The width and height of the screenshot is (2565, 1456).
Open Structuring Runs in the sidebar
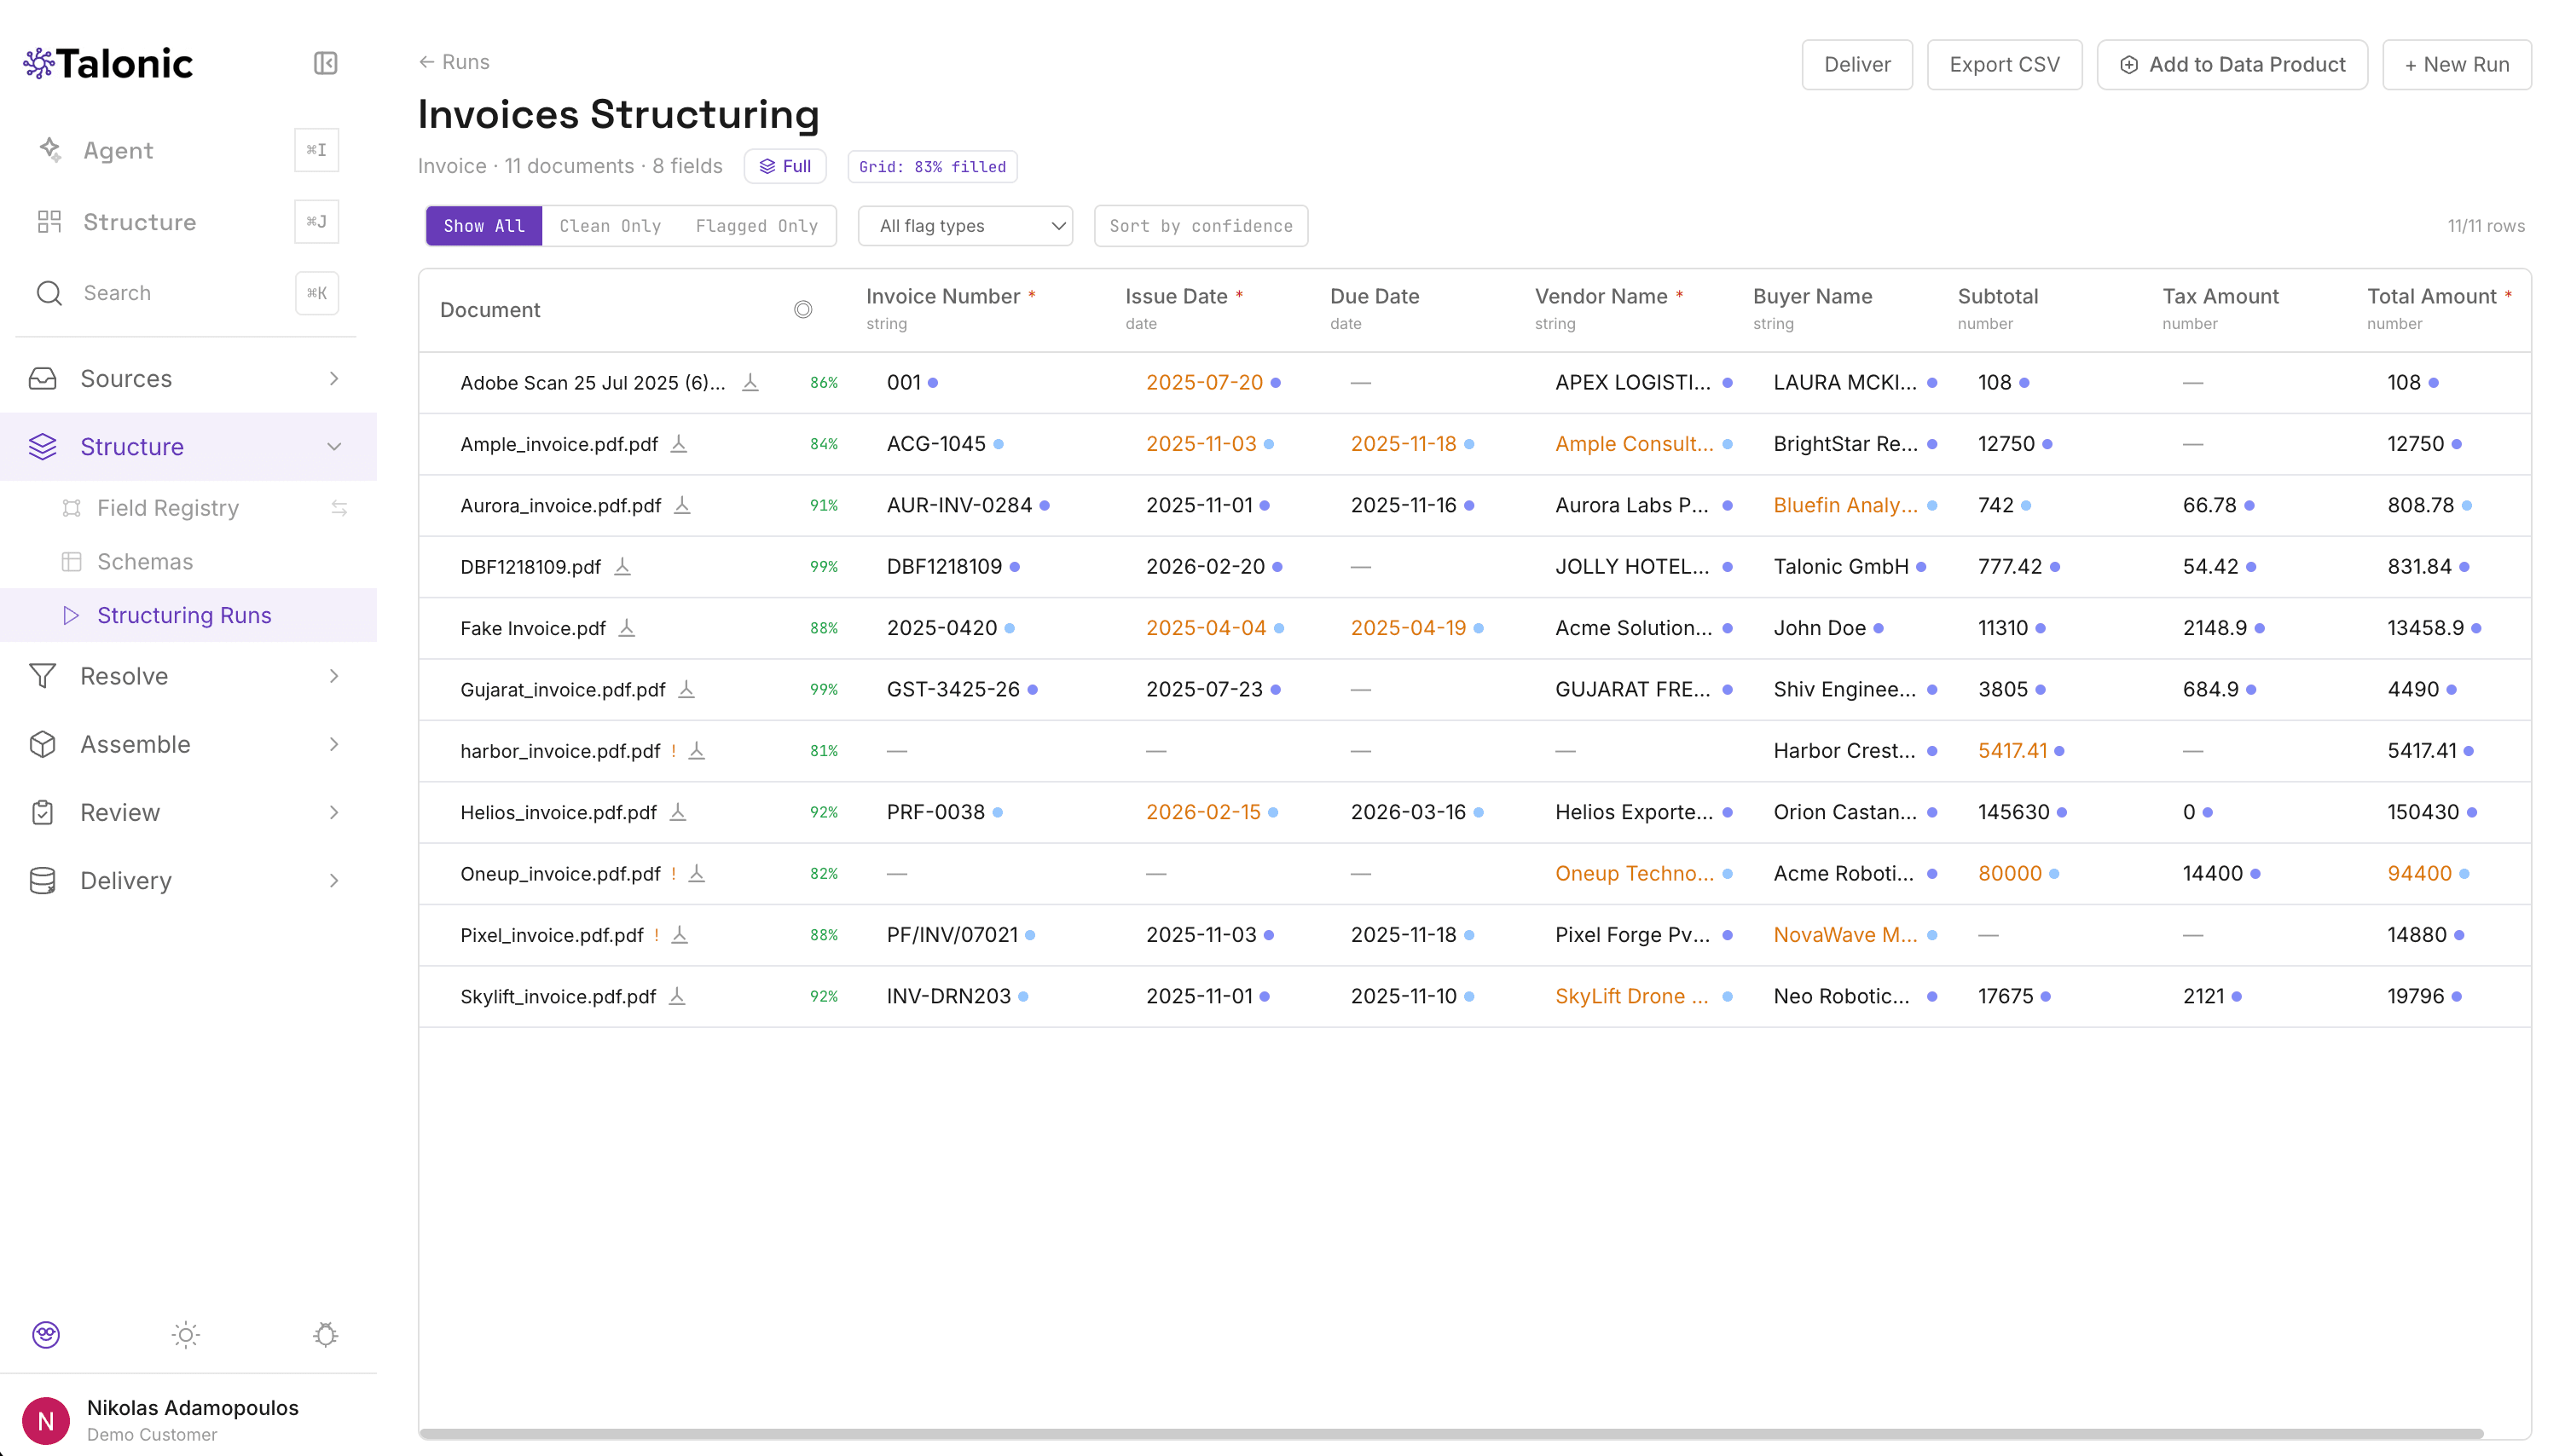[x=188, y=615]
